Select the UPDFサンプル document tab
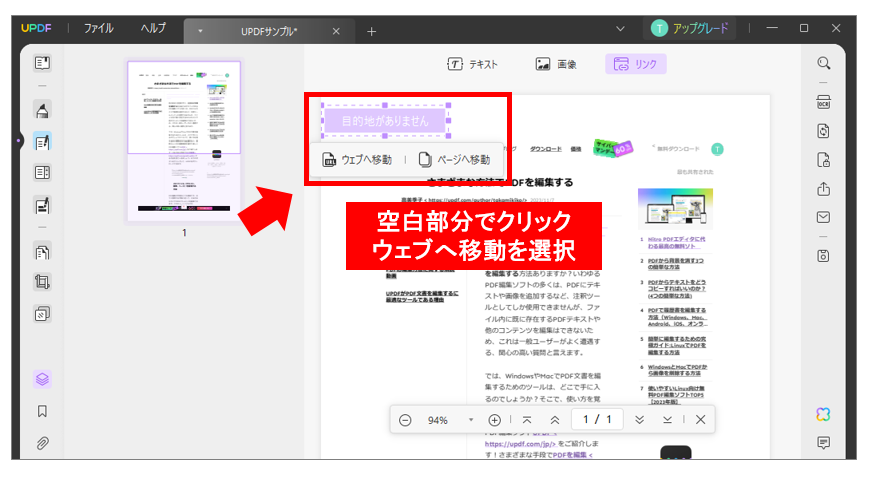This screenshot has height=478, width=870. coord(269,32)
